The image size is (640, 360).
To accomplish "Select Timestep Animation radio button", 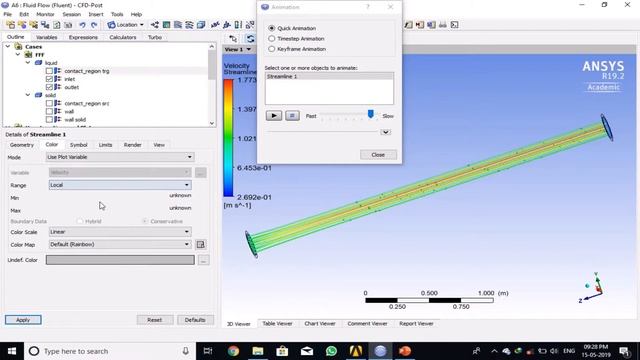I will [x=272, y=38].
